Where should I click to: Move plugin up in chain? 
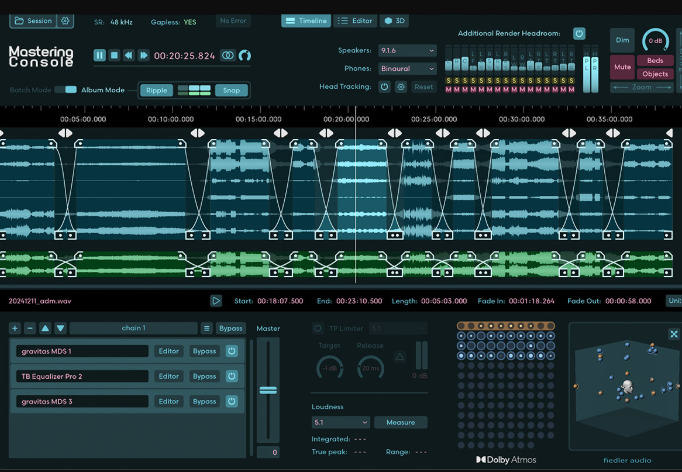pos(45,328)
